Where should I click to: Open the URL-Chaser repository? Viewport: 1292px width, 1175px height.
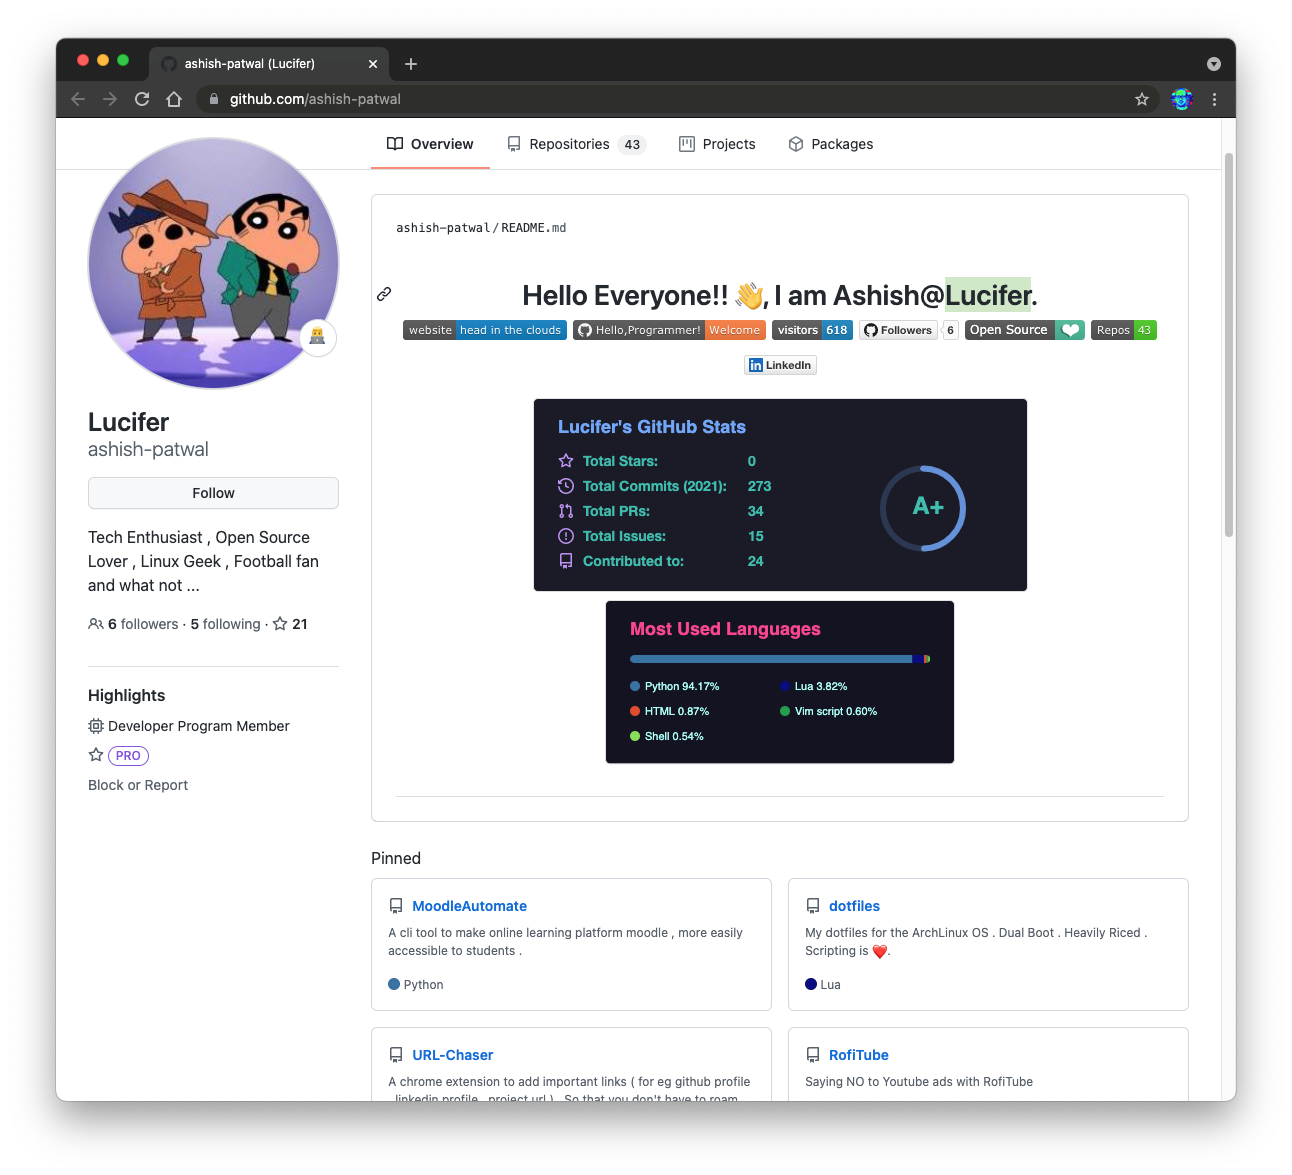[453, 1055]
